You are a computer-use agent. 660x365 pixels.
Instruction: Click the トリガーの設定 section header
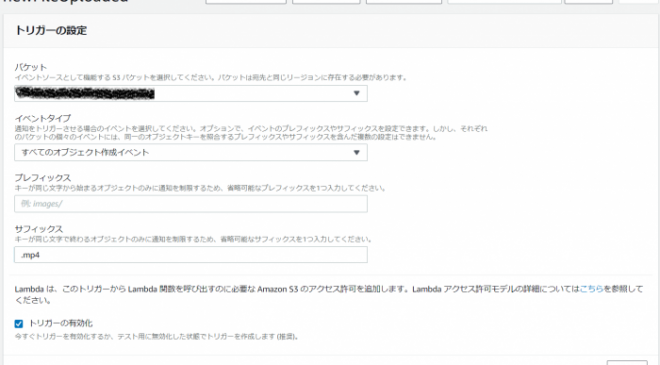51,30
